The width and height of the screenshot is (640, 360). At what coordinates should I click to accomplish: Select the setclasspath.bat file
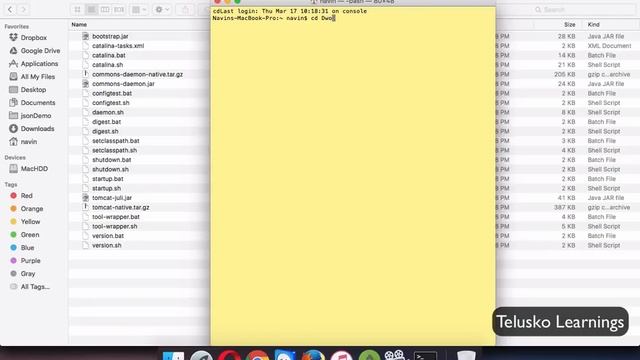coord(116,141)
